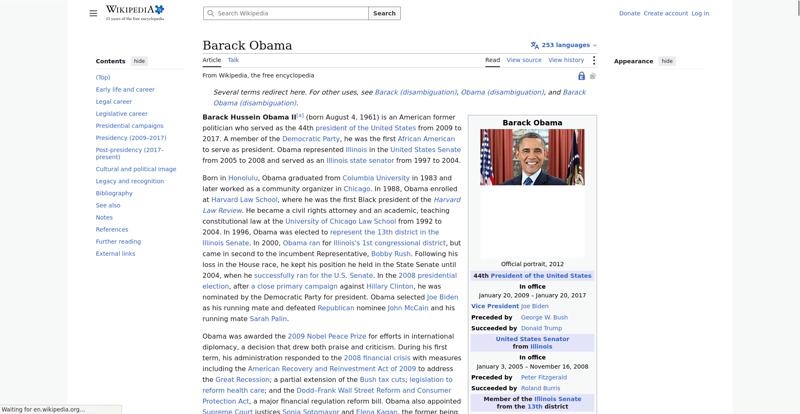Open the Great Recession link
This screenshot has width=800, height=414.
[242, 380]
